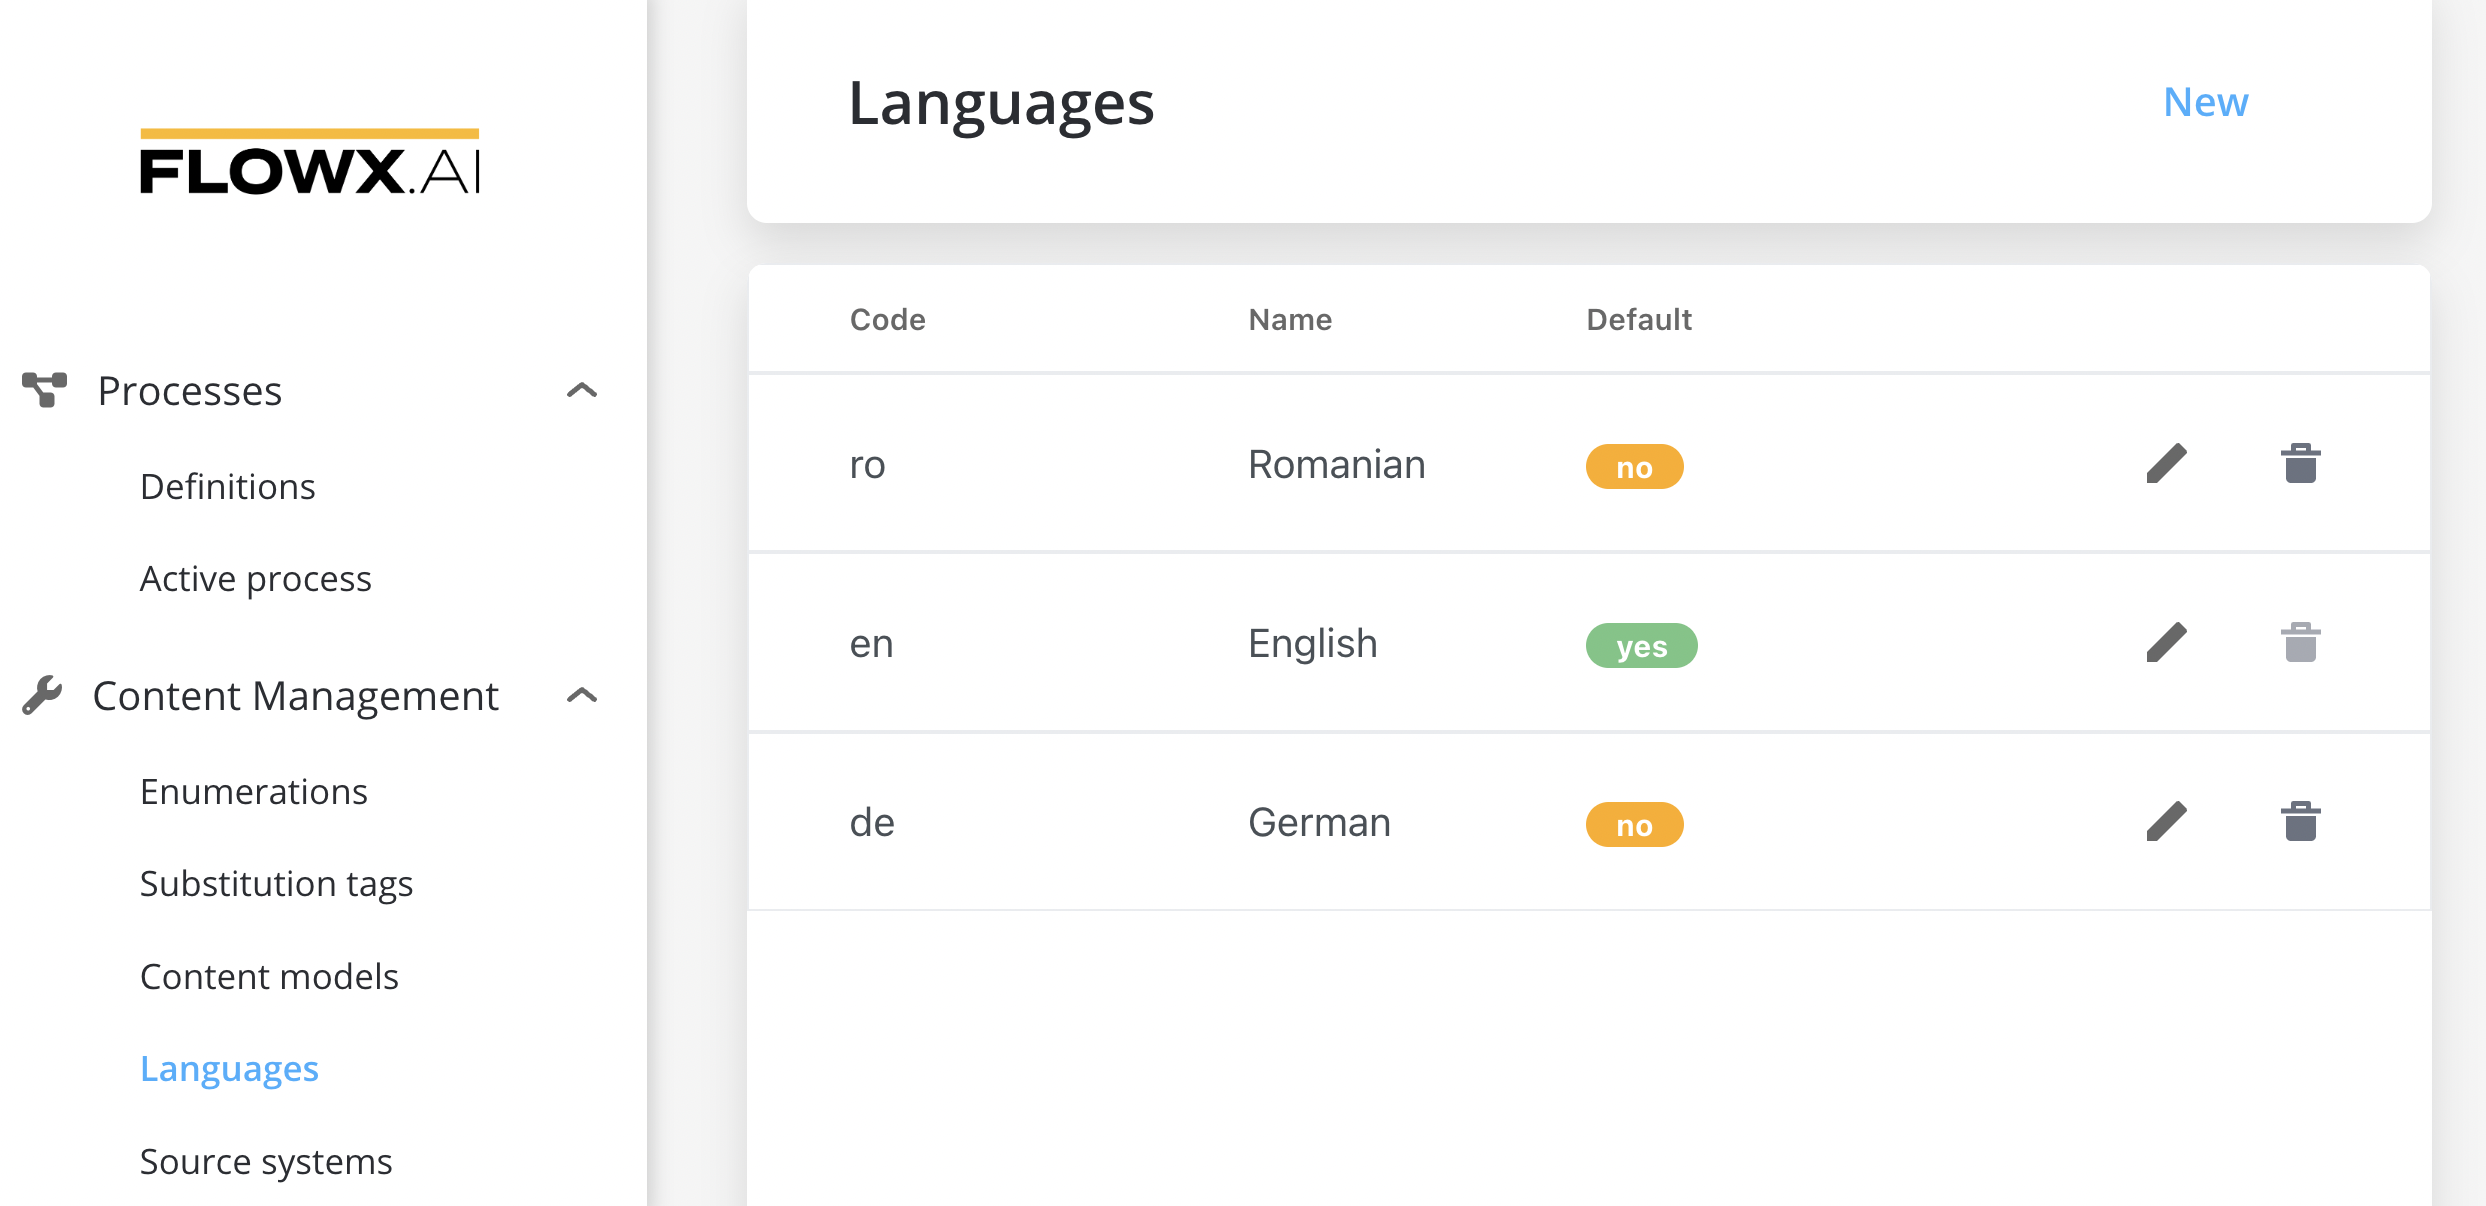Open Definitions under Processes
2486x1206 pixels.
(227, 485)
